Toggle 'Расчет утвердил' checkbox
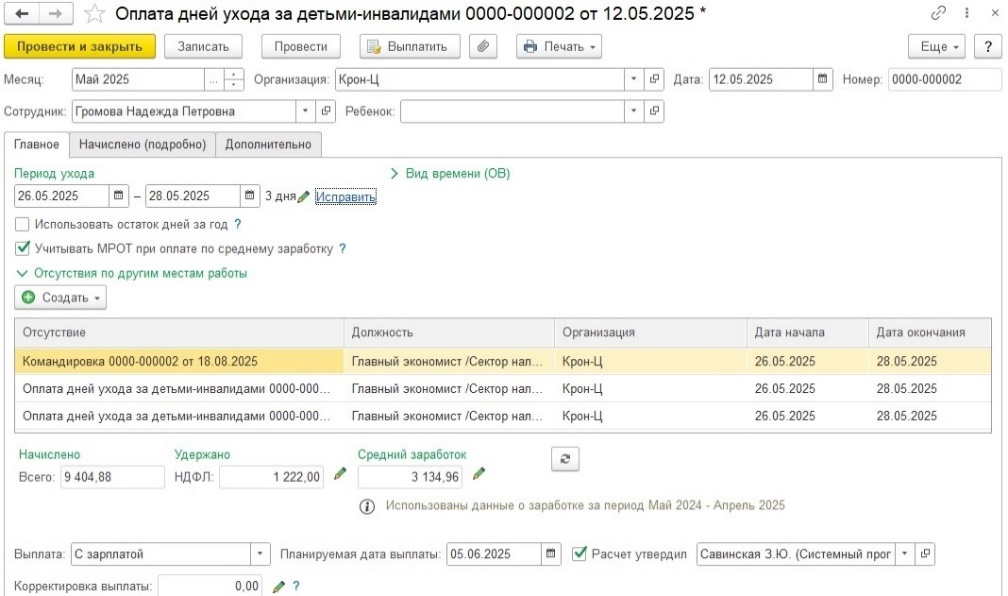Image resolution: width=1008 pixels, height=596 pixels. pyautogui.click(x=580, y=553)
